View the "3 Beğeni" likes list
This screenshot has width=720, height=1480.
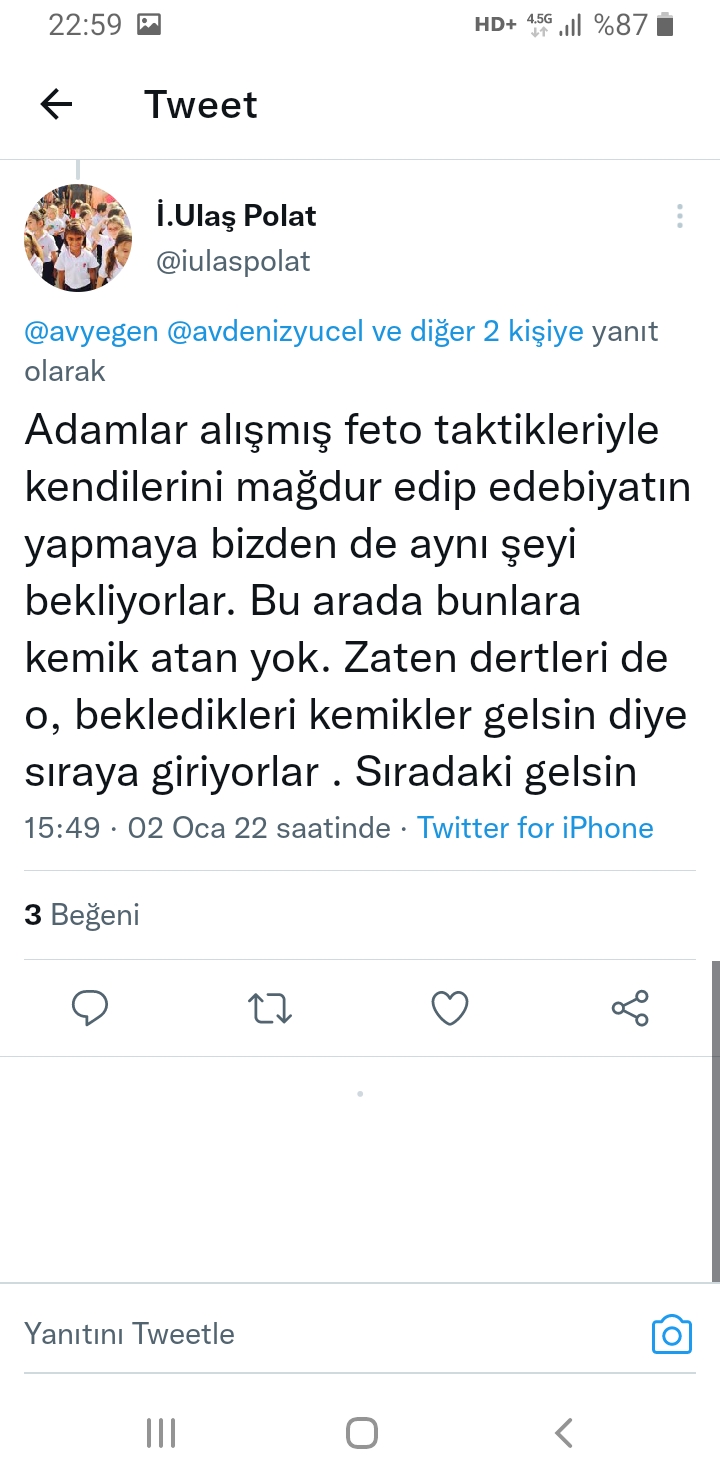point(82,915)
